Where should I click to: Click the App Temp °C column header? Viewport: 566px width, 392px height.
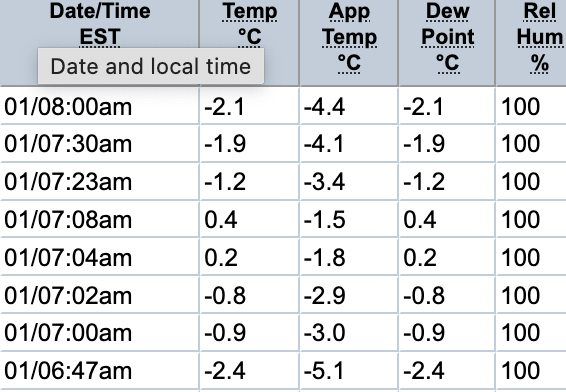pyautogui.click(x=349, y=37)
